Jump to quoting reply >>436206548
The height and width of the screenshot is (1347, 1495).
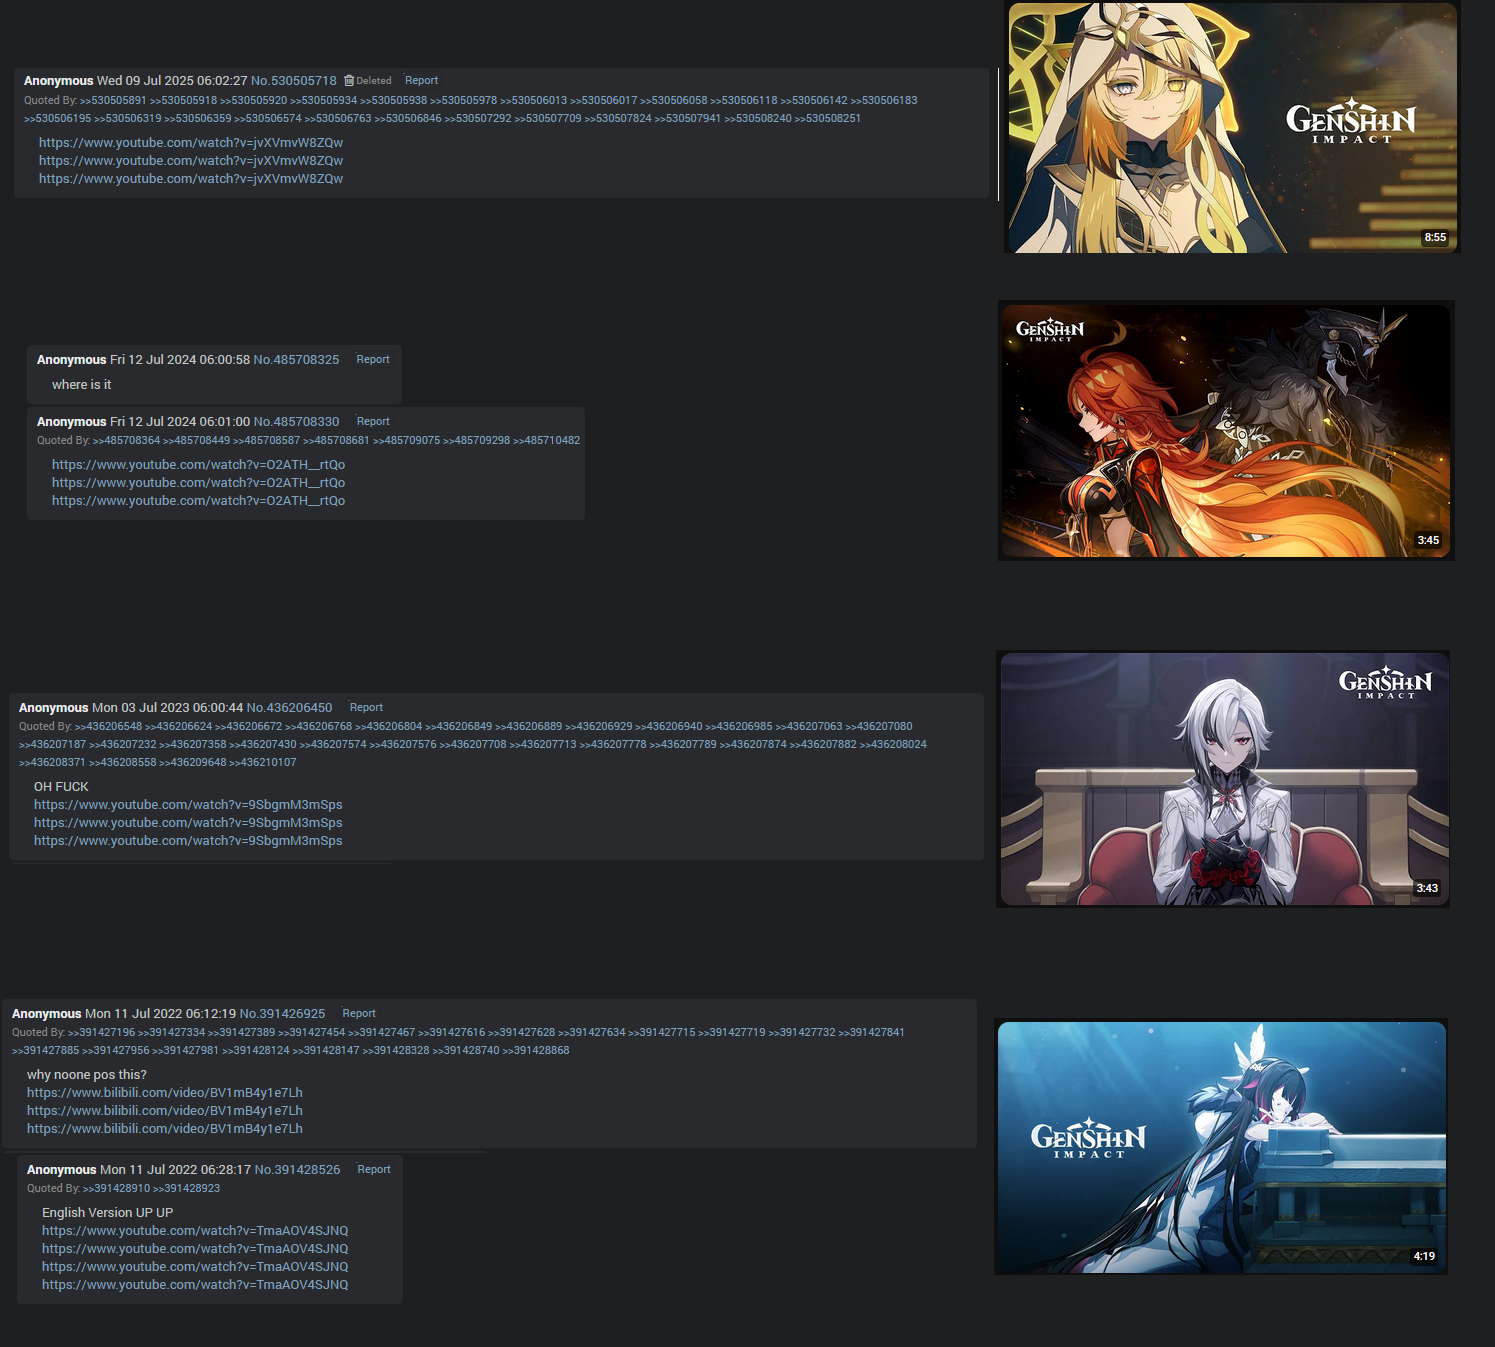tap(108, 727)
